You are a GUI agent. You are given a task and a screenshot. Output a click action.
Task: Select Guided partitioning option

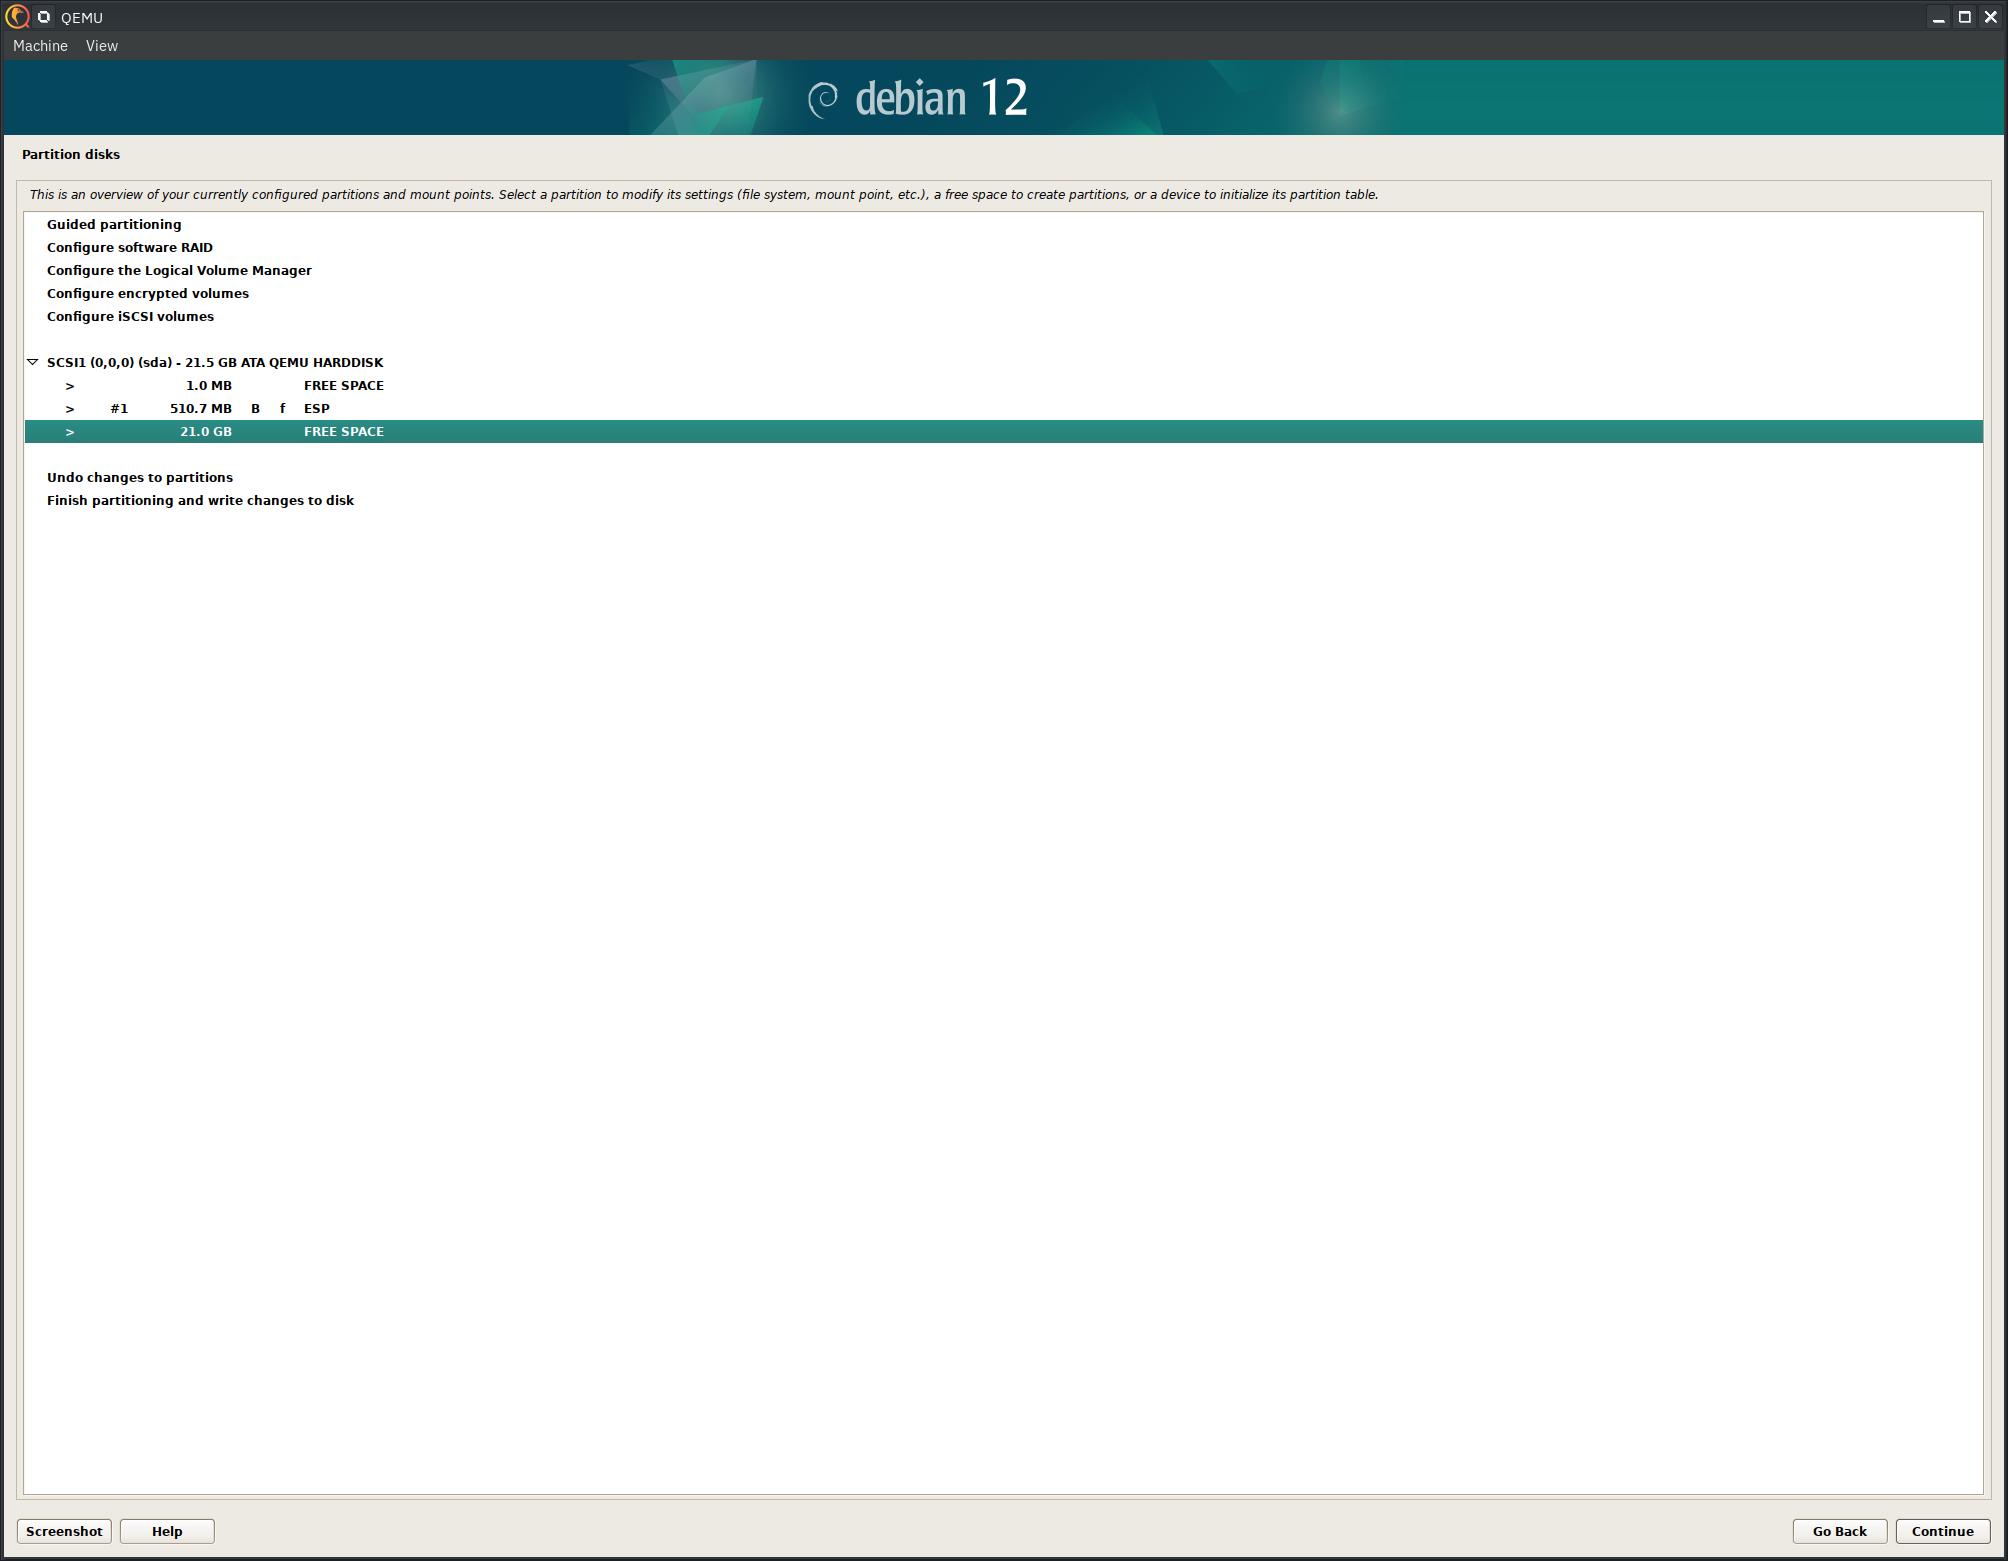click(x=1003, y=225)
